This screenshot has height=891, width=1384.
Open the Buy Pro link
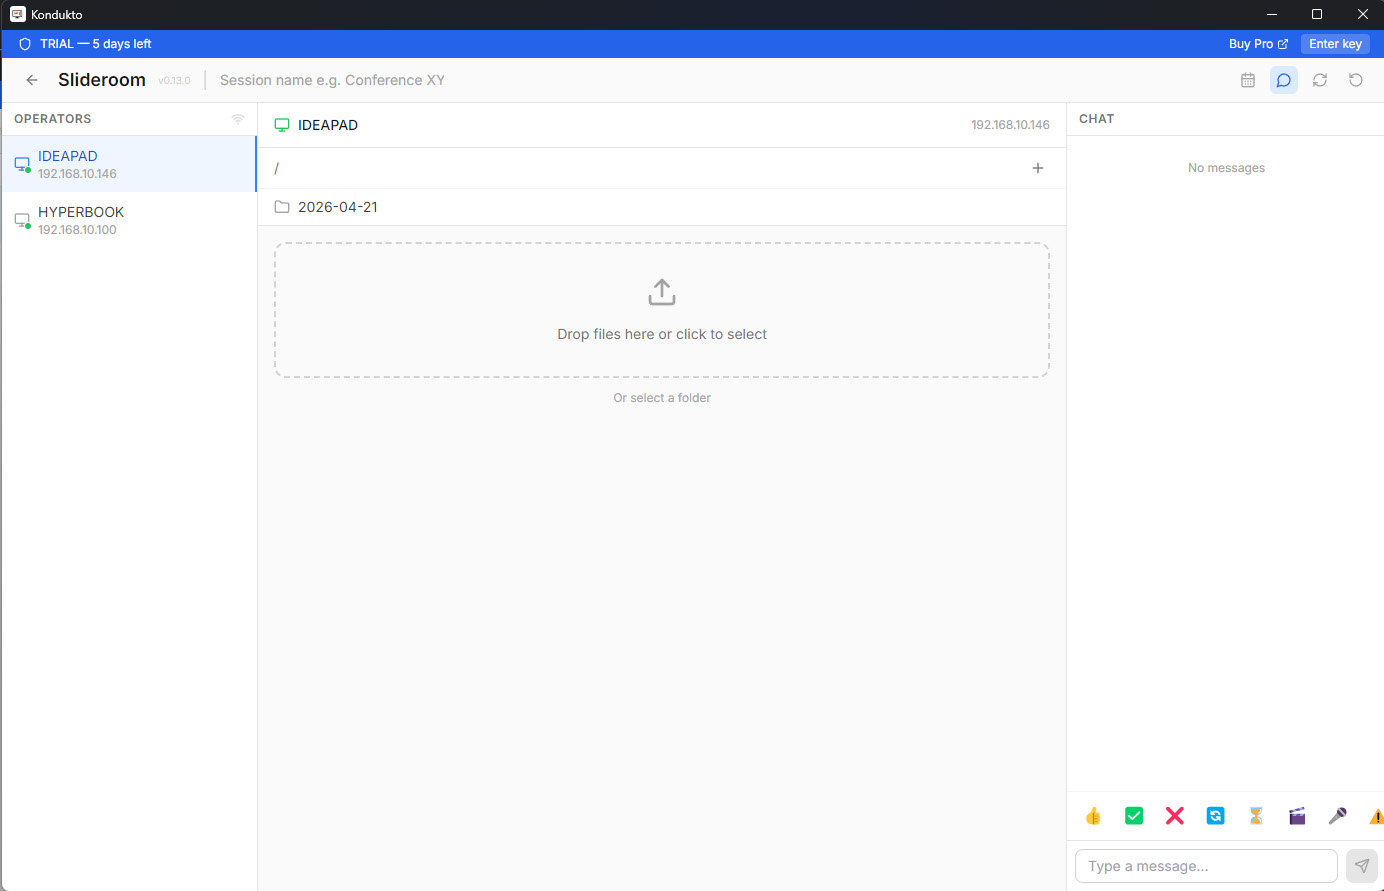point(1258,44)
